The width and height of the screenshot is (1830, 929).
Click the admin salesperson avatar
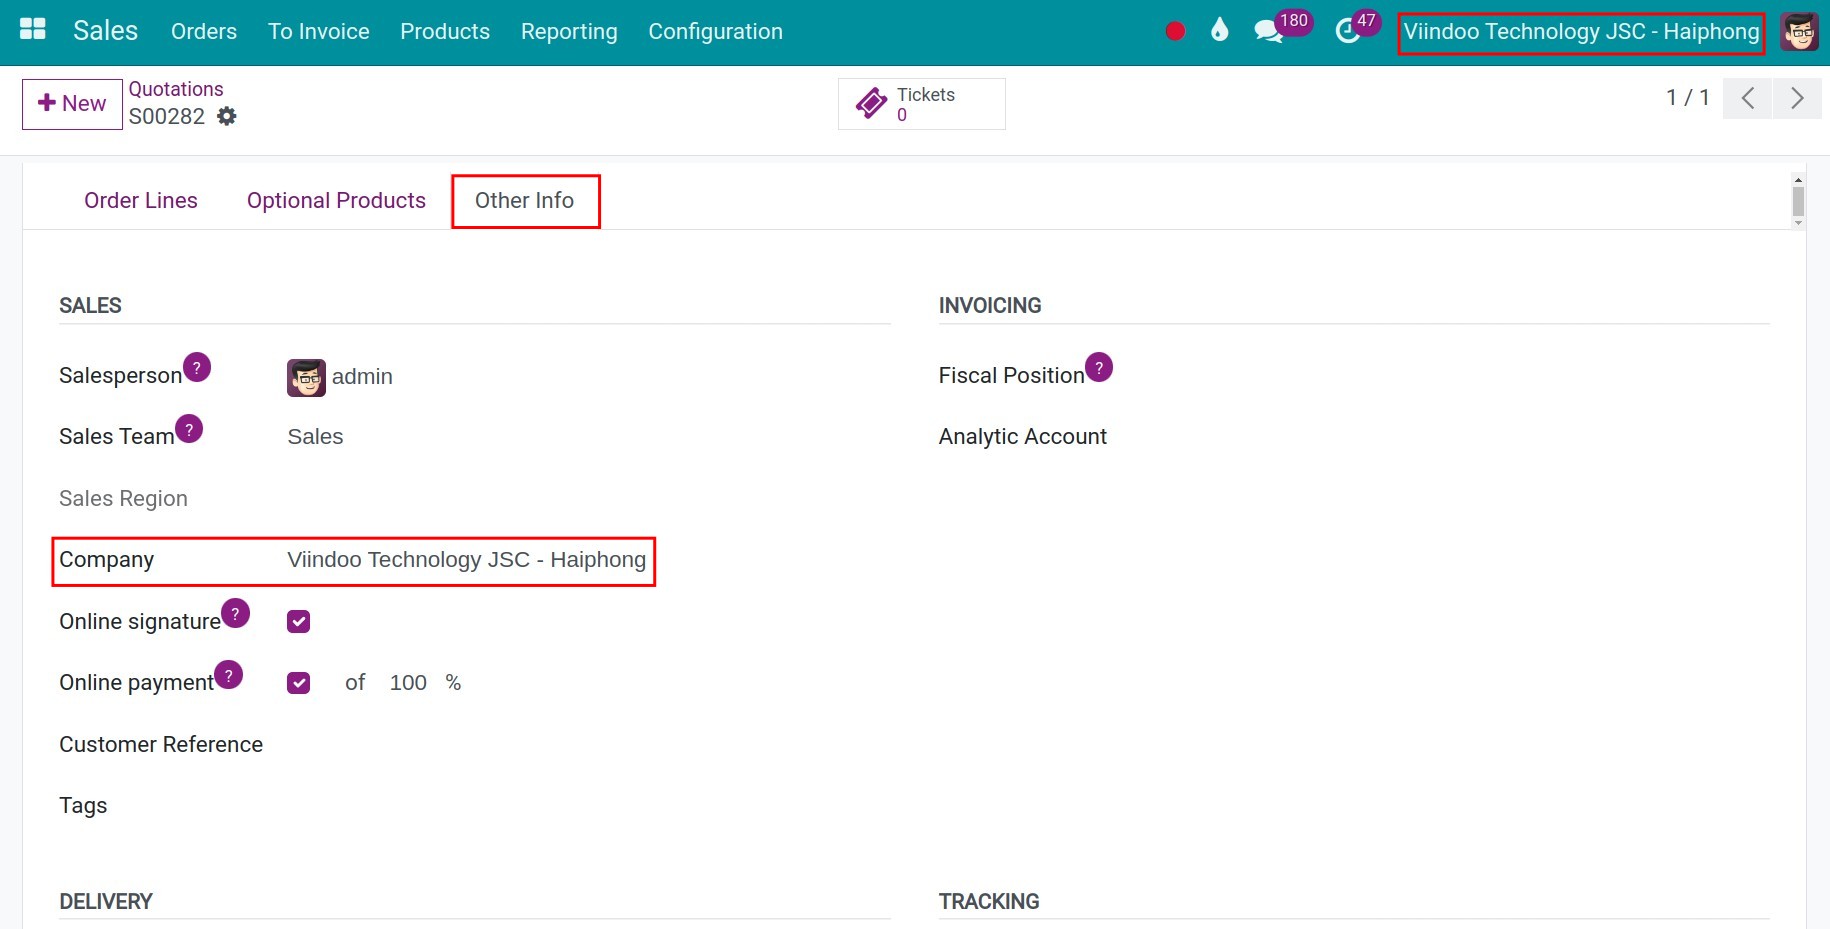306,377
